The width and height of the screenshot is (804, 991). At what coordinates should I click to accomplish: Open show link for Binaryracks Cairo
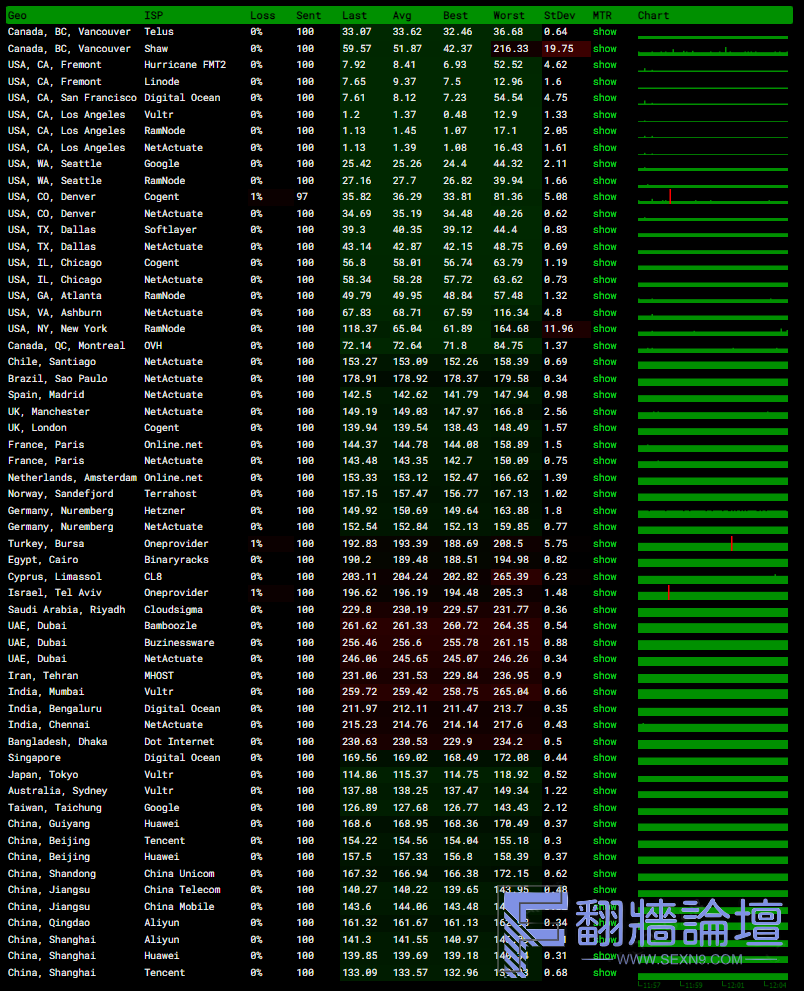click(604, 559)
